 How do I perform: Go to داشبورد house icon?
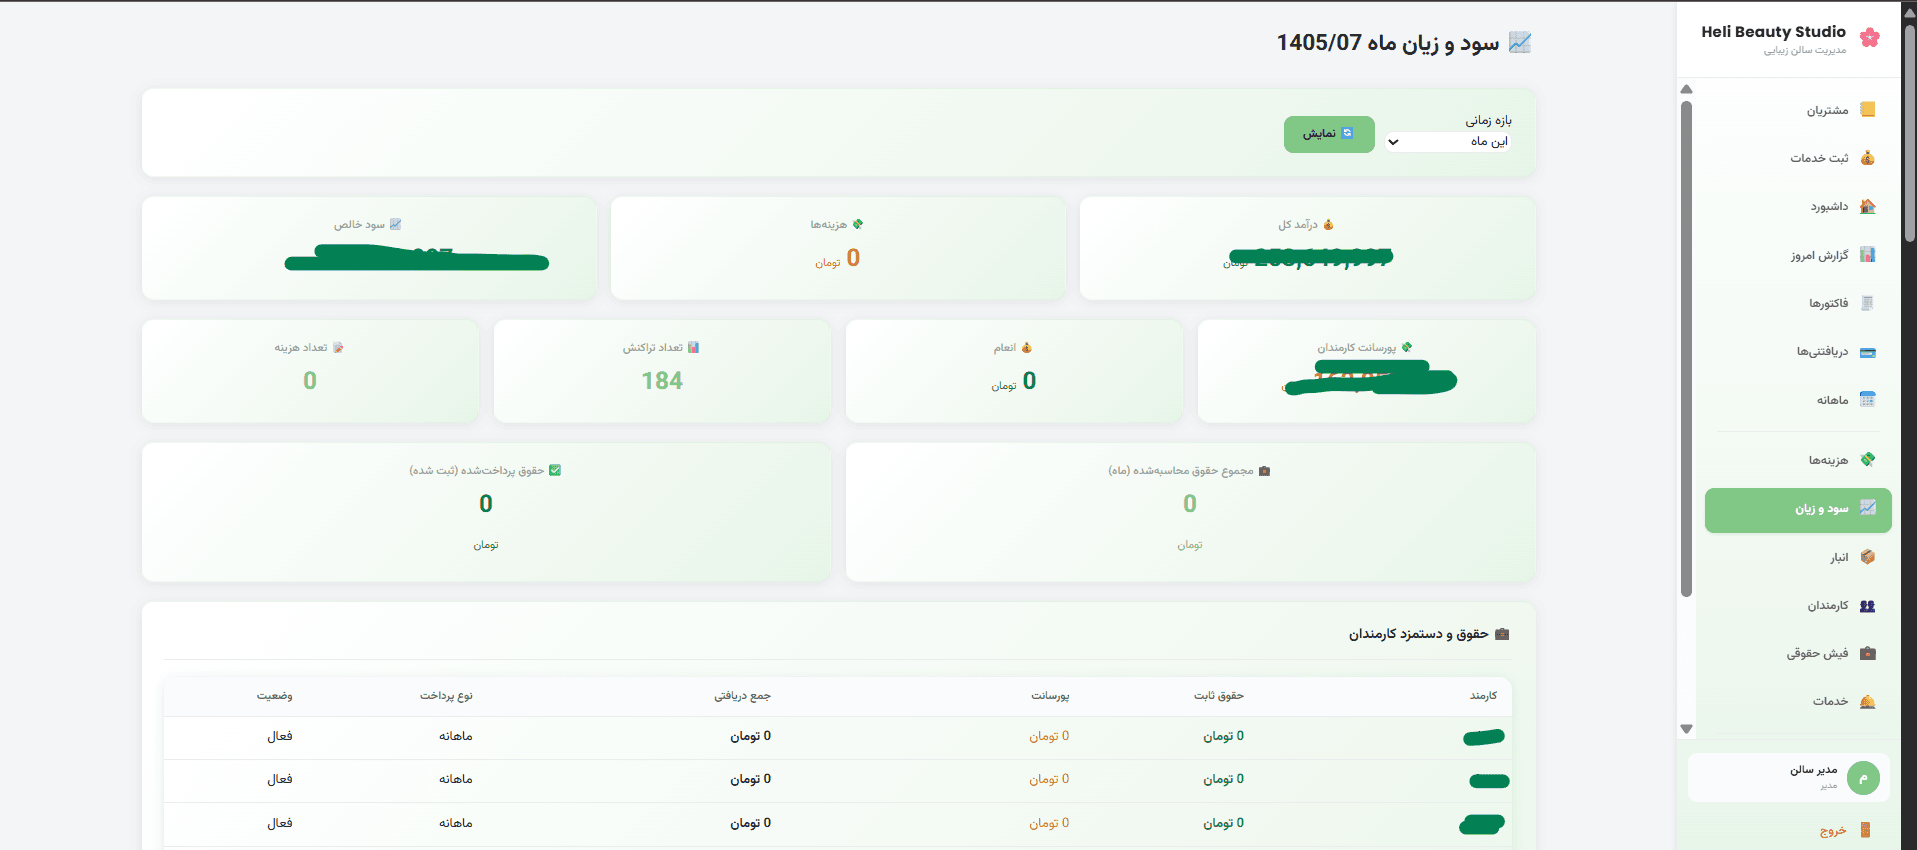point(1867,206)
